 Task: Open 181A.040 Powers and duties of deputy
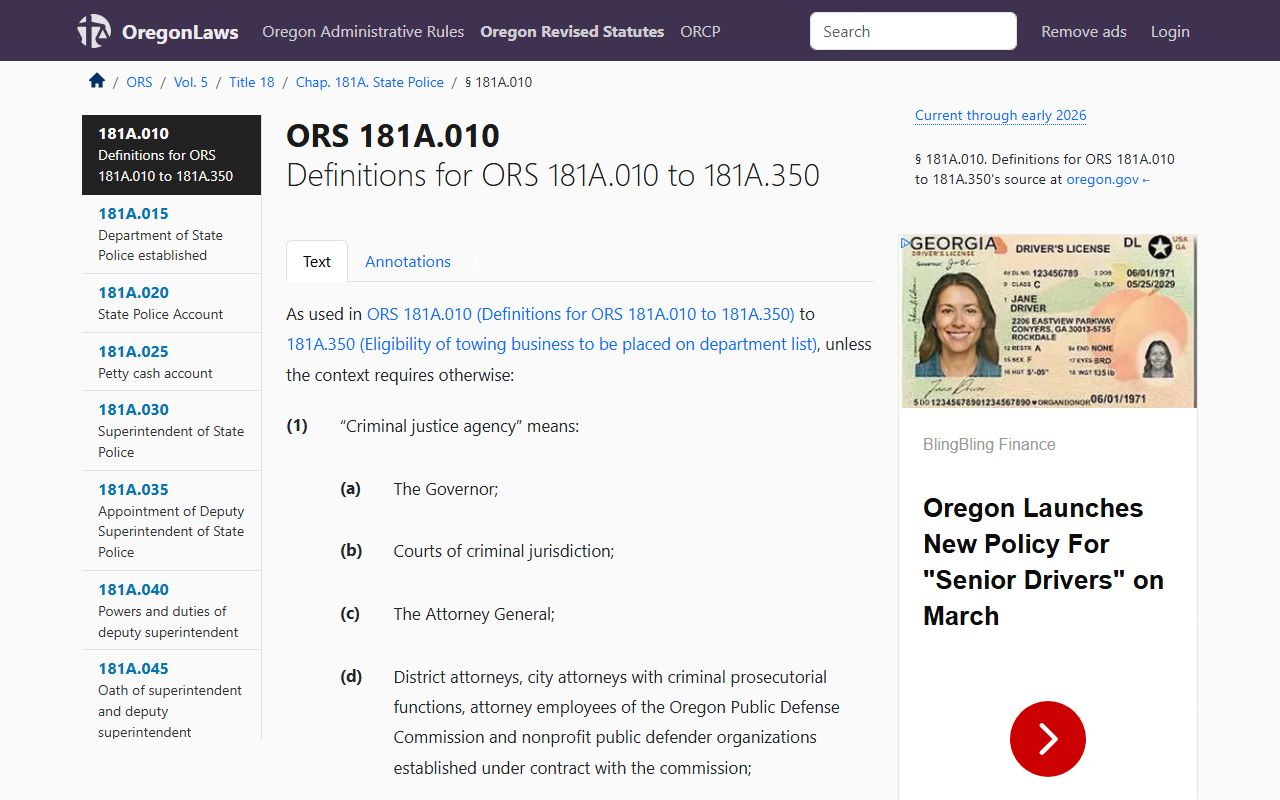[x=171, y=610]
